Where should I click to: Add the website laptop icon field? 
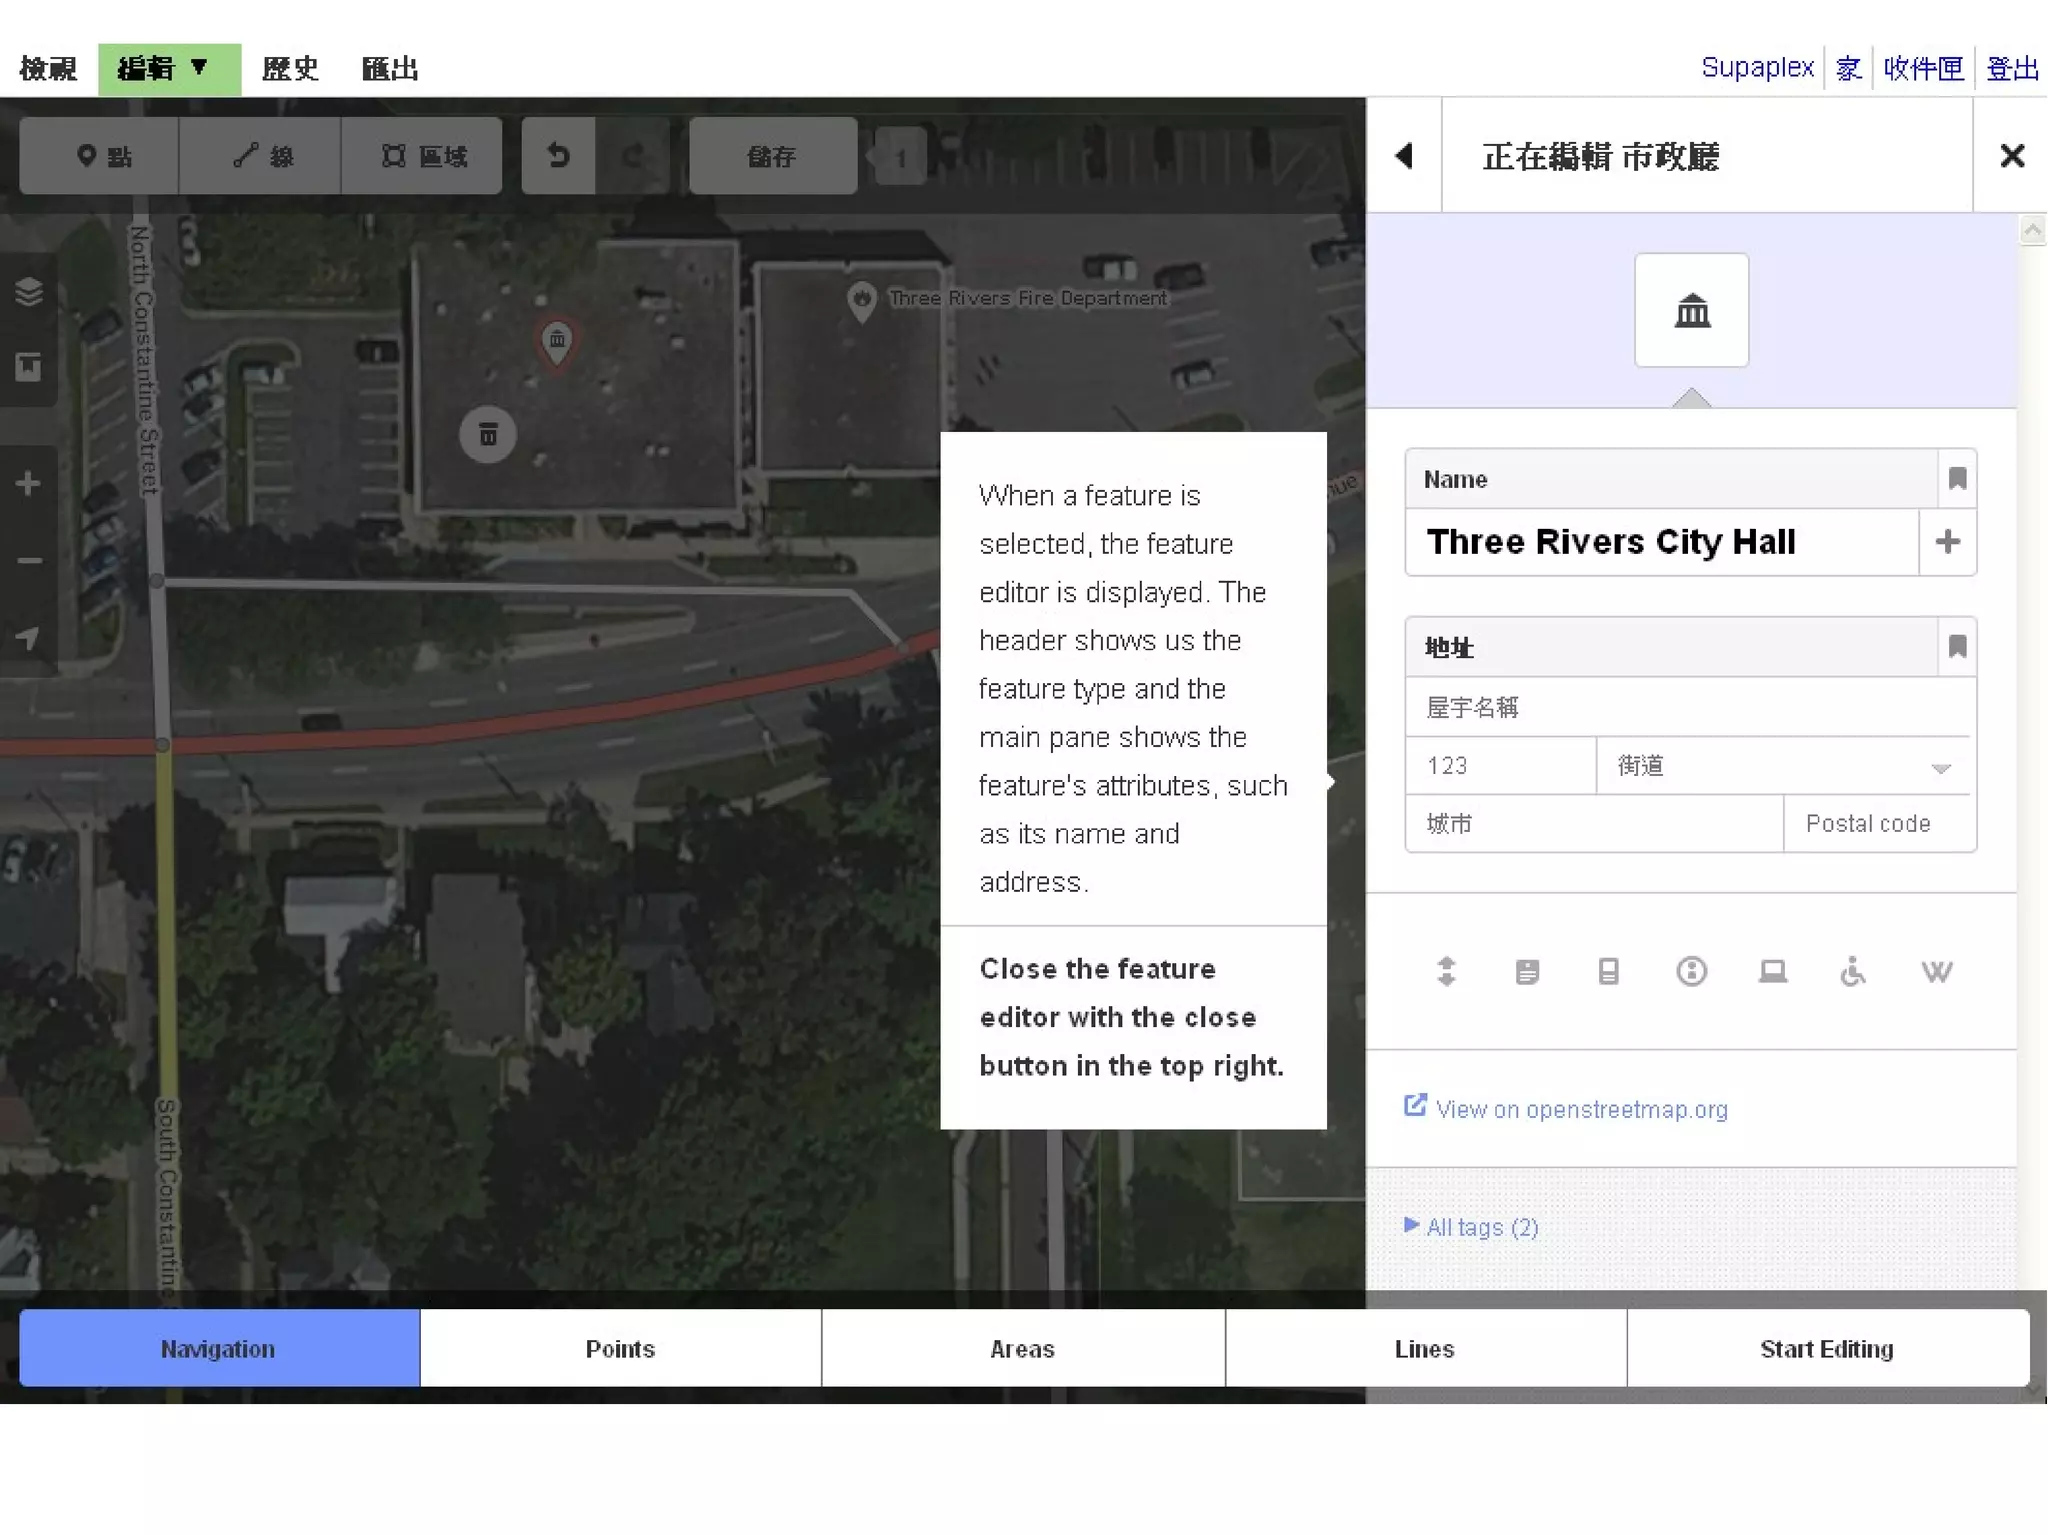point(1772,971)
